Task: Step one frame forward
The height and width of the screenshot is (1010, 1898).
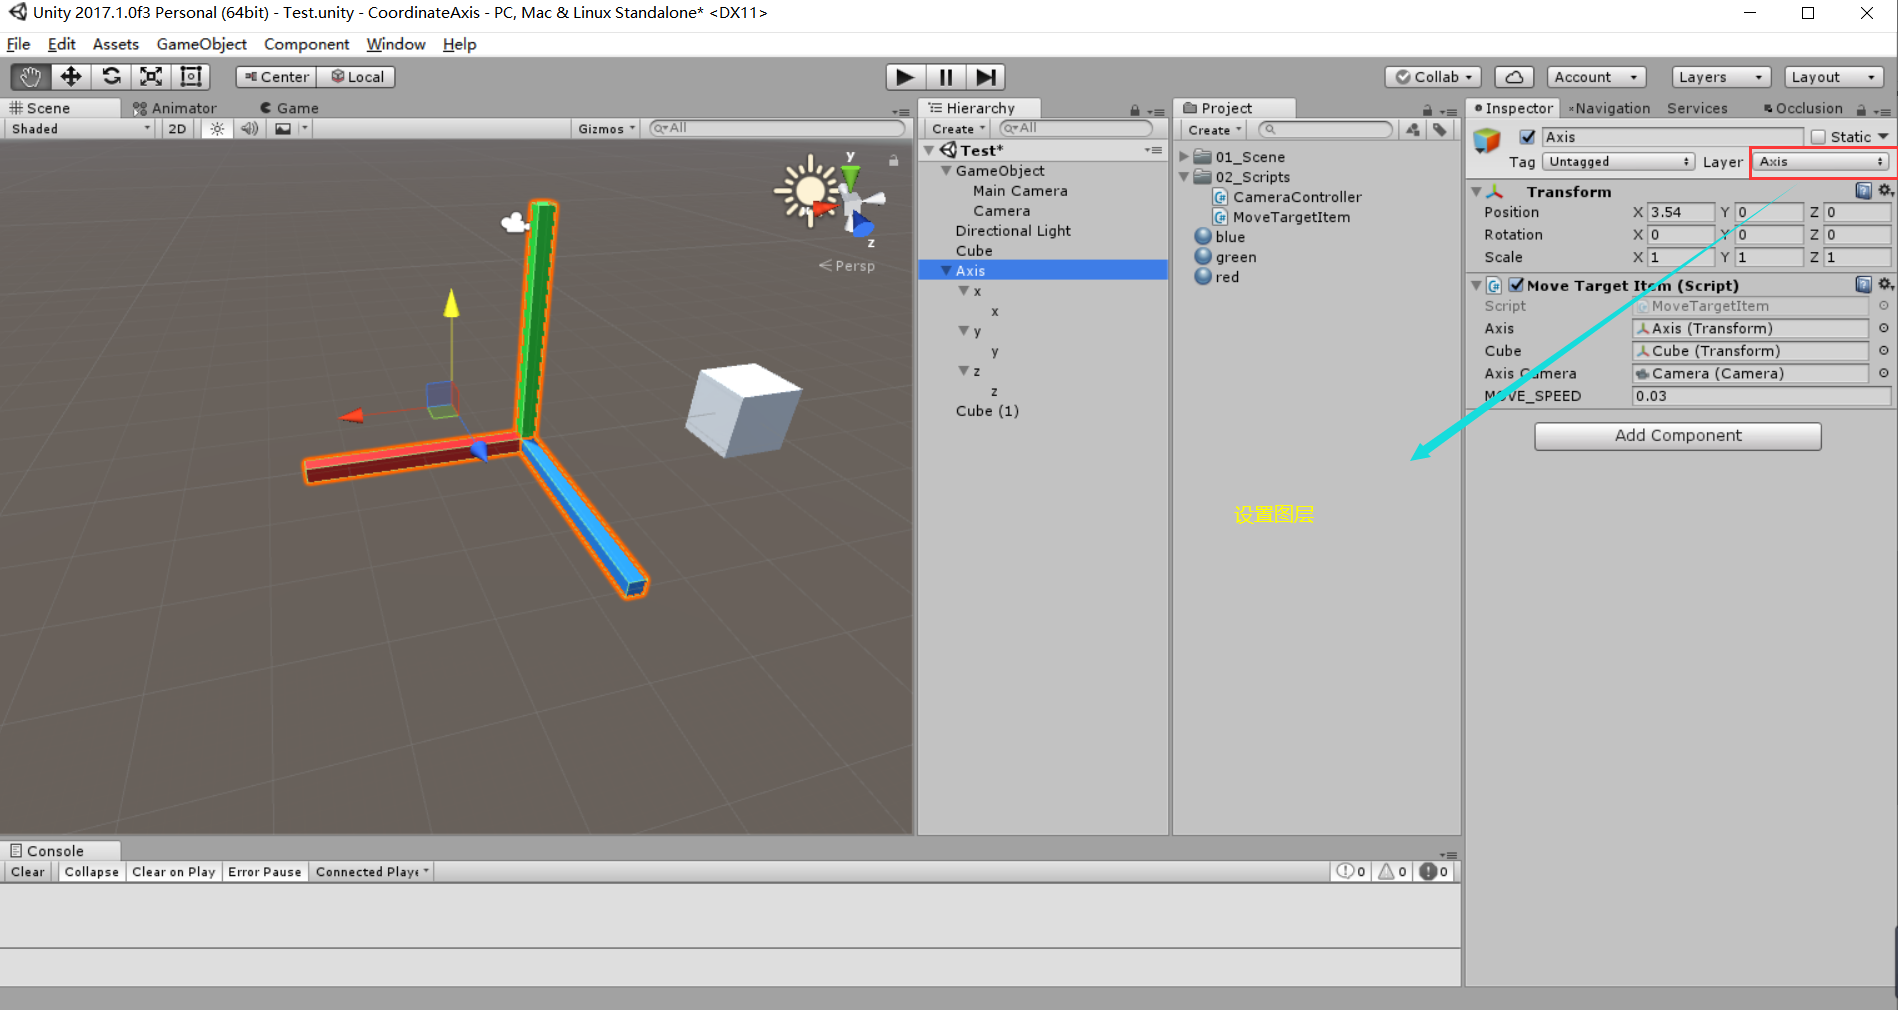Action: pyautogui.click(x=985, y=77)
